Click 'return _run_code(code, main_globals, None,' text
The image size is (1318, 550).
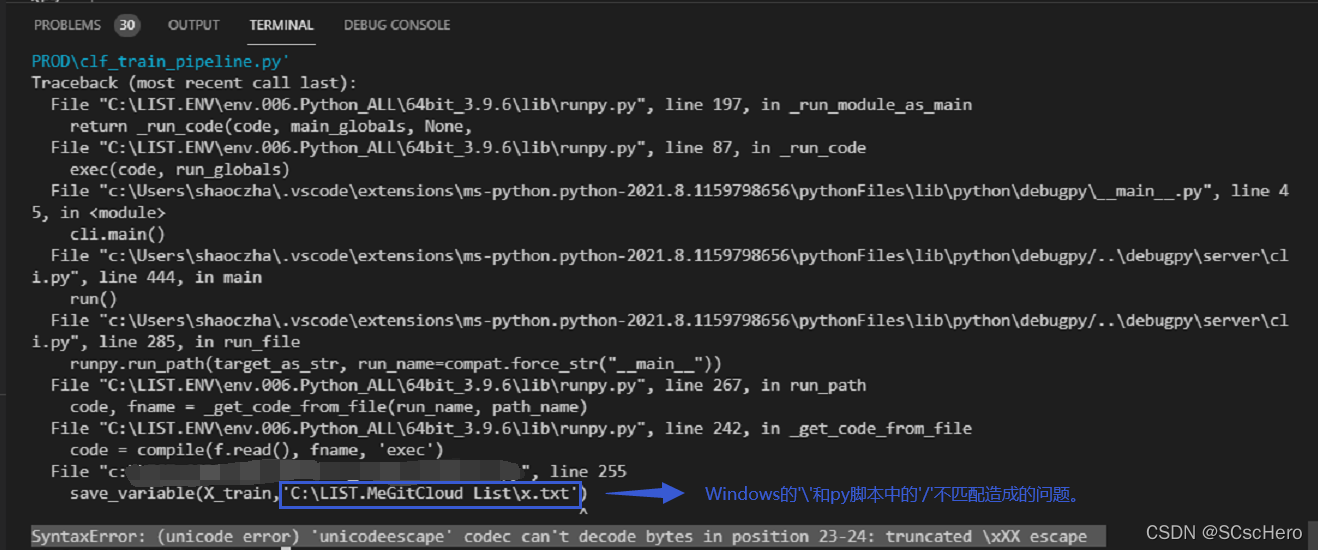click(x=270, y=126)
